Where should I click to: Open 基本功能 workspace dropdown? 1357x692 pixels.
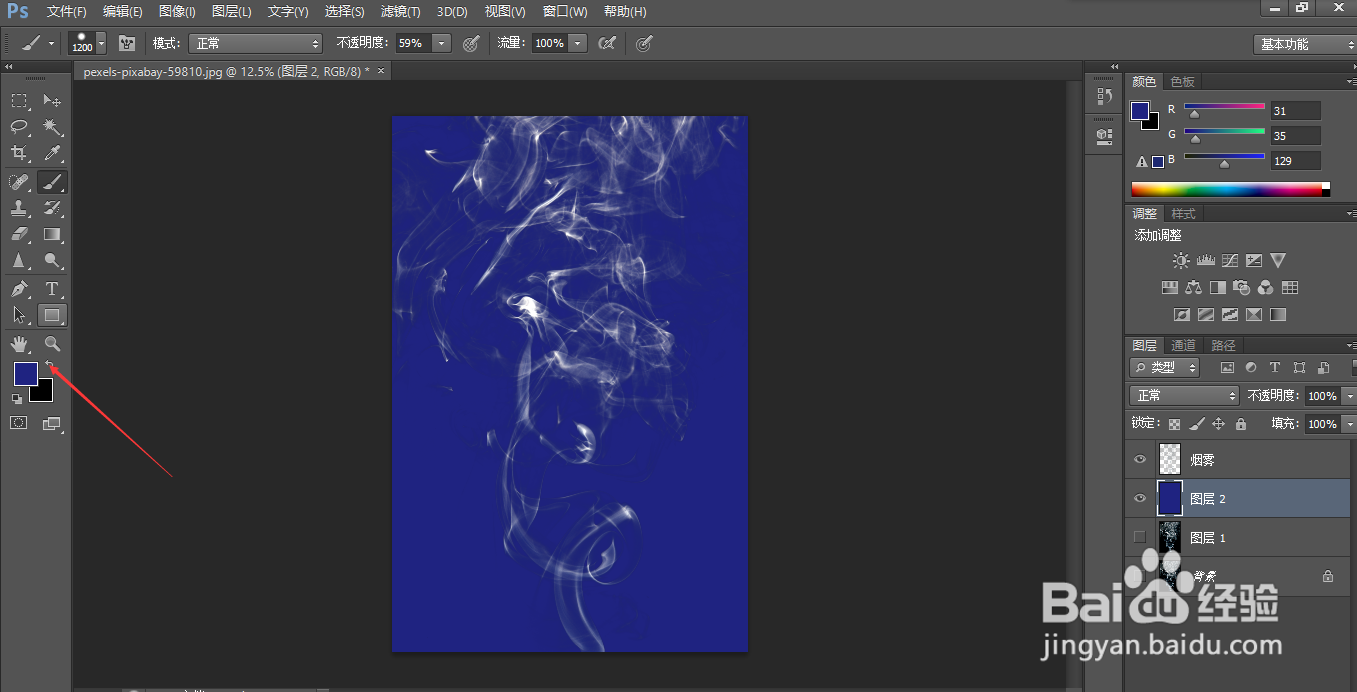pos(1304,44)
